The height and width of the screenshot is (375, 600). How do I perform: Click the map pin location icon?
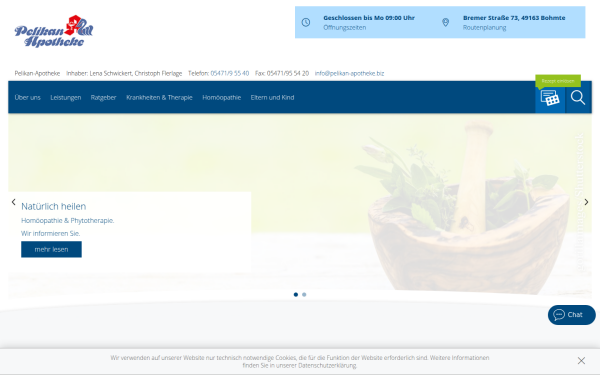point(445,22)
